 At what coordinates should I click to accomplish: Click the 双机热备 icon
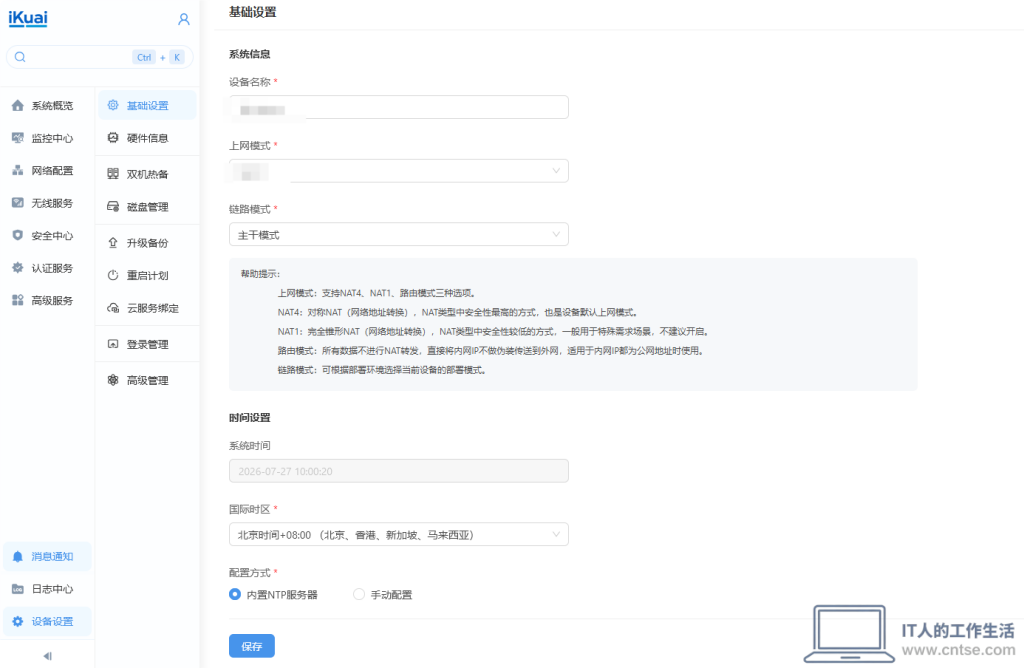point(113,174)
